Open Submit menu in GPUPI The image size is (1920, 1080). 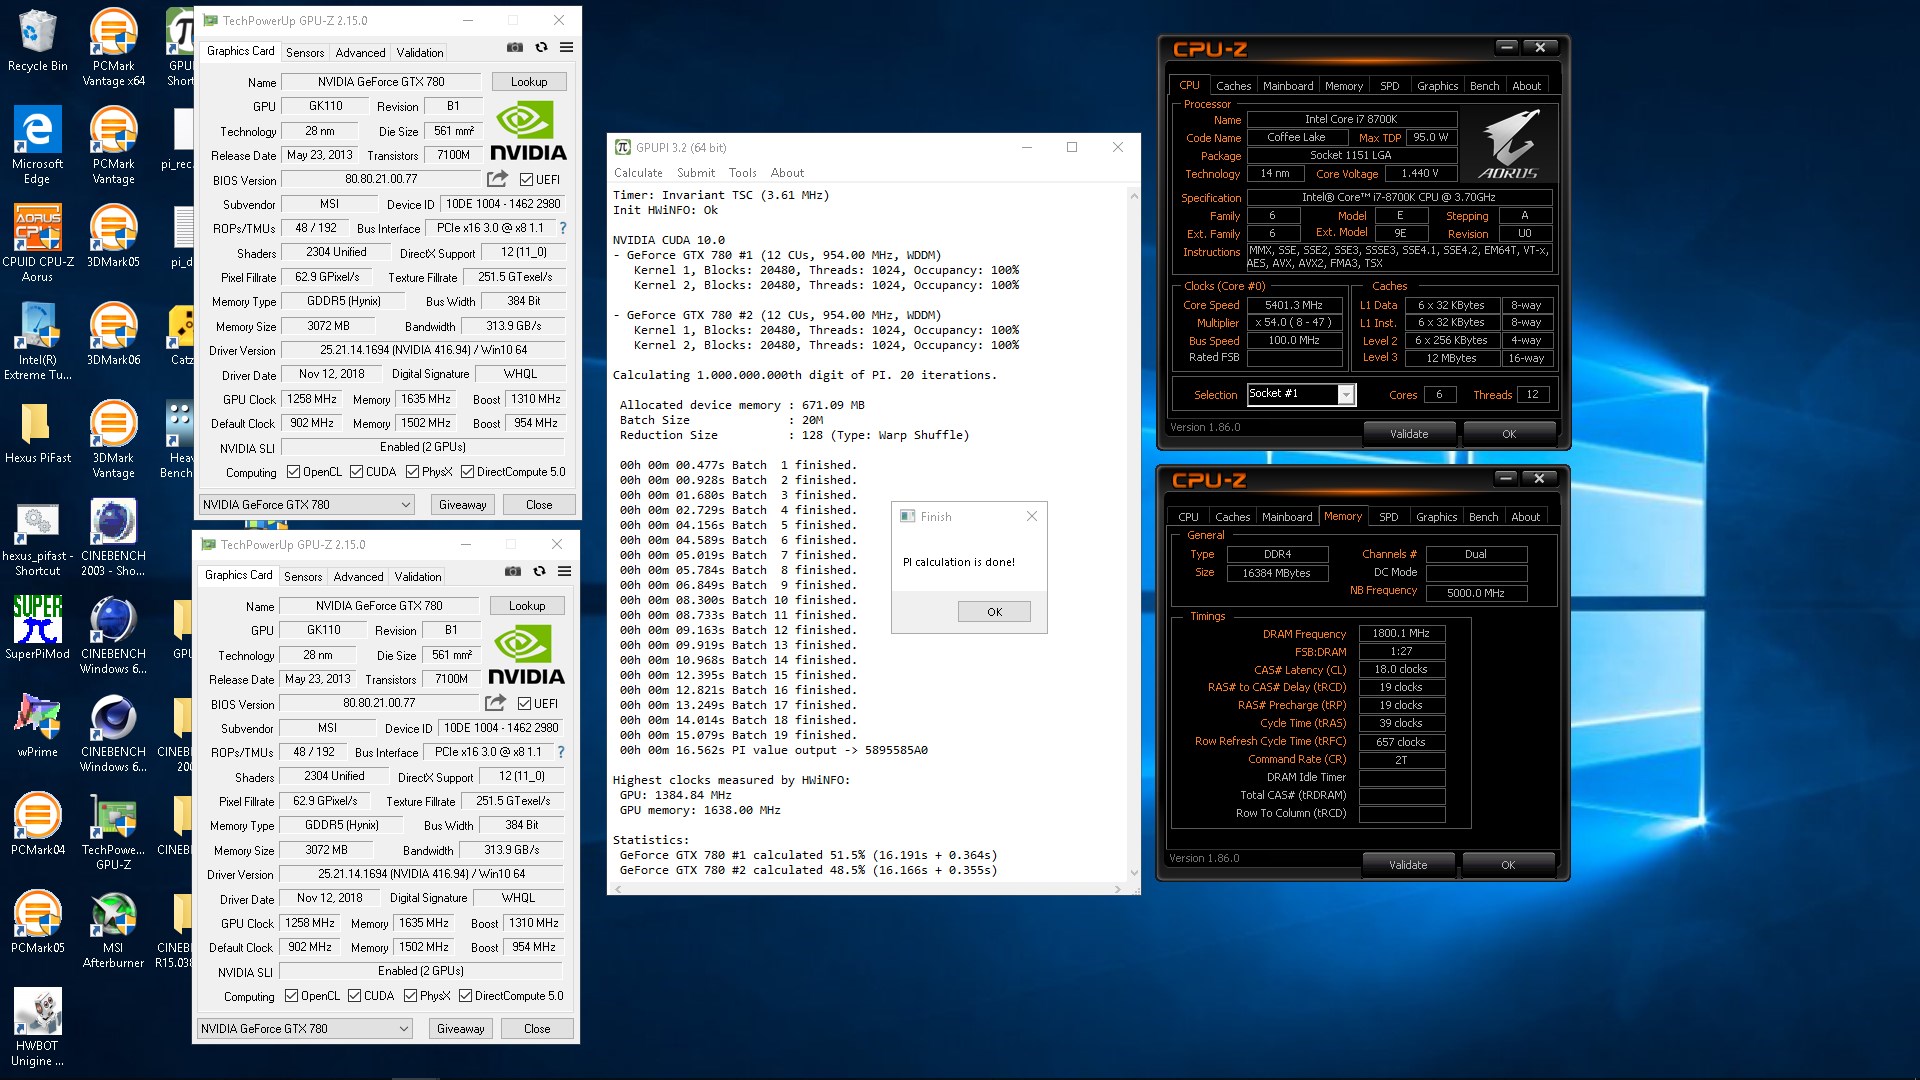point(696,173)
